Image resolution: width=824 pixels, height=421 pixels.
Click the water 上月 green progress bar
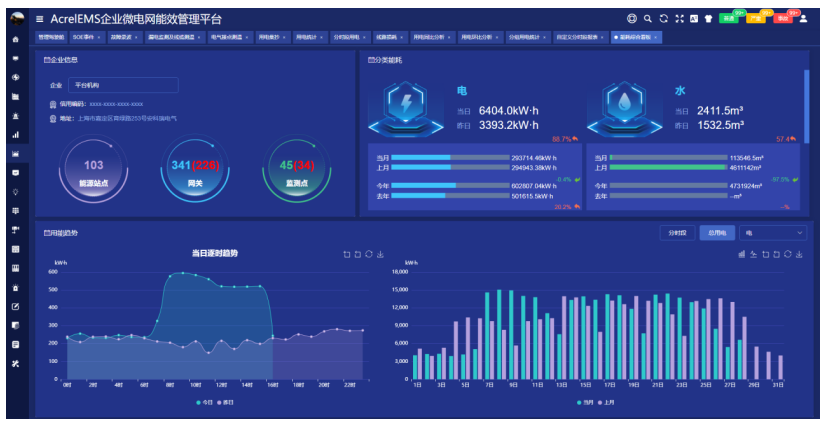(x=669, y=168)
